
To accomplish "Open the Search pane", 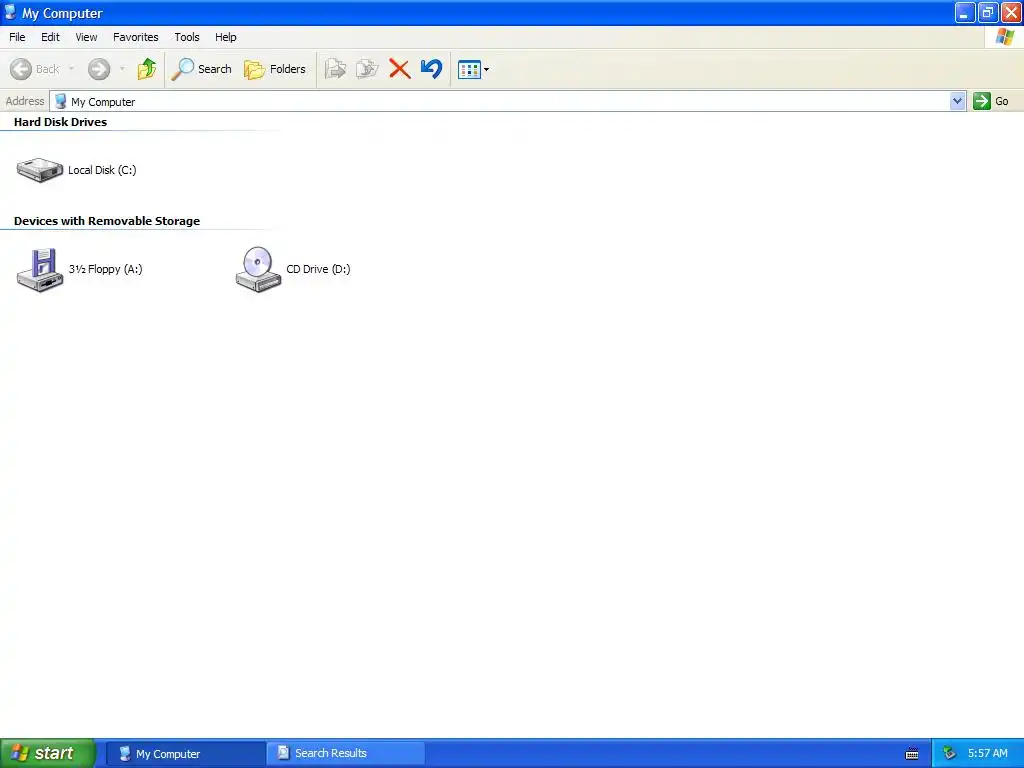I will pyautogui.click(x=201, y=69).
